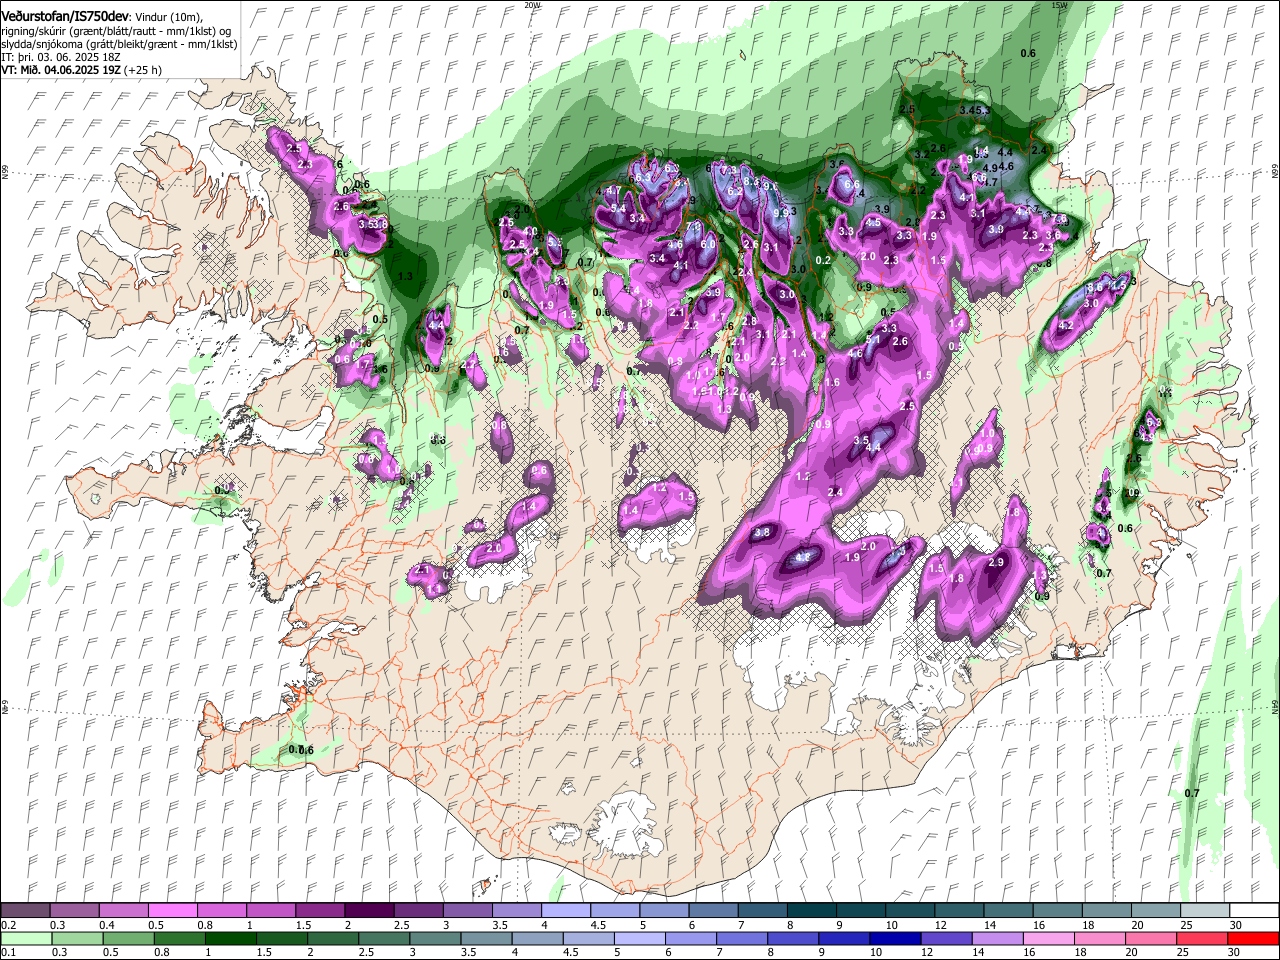Pick the red rain swatch between 25 and 30
1280x960 pixels.
(x=1200, y=939)
